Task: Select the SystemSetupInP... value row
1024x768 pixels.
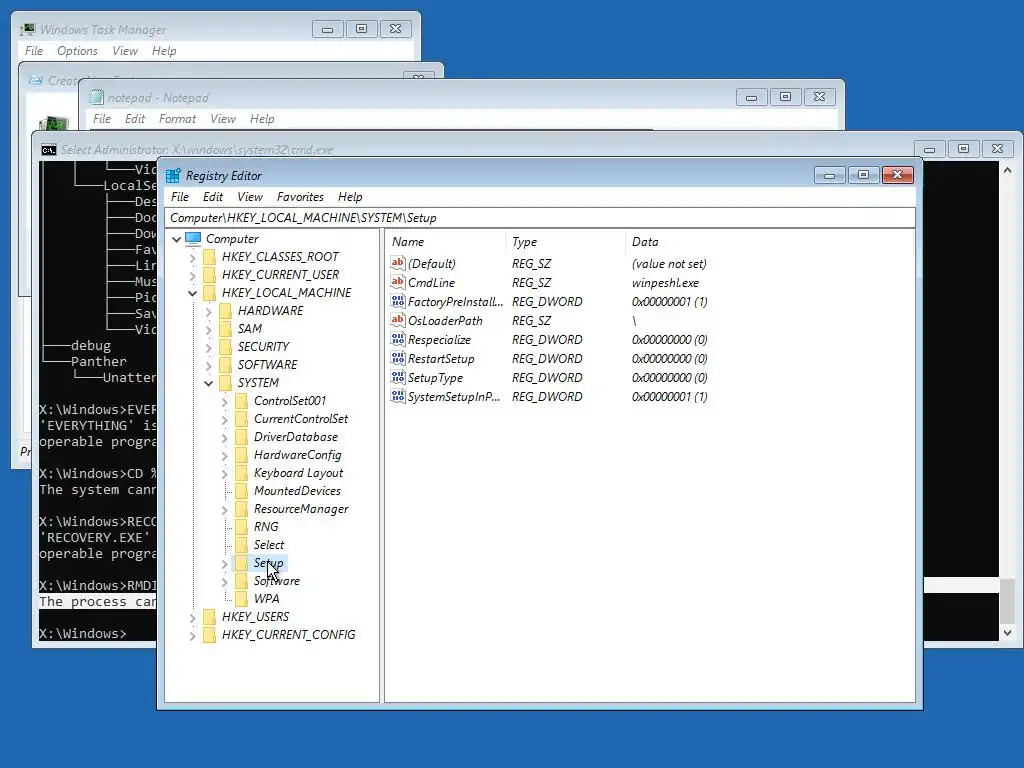Action: [549, 396]
